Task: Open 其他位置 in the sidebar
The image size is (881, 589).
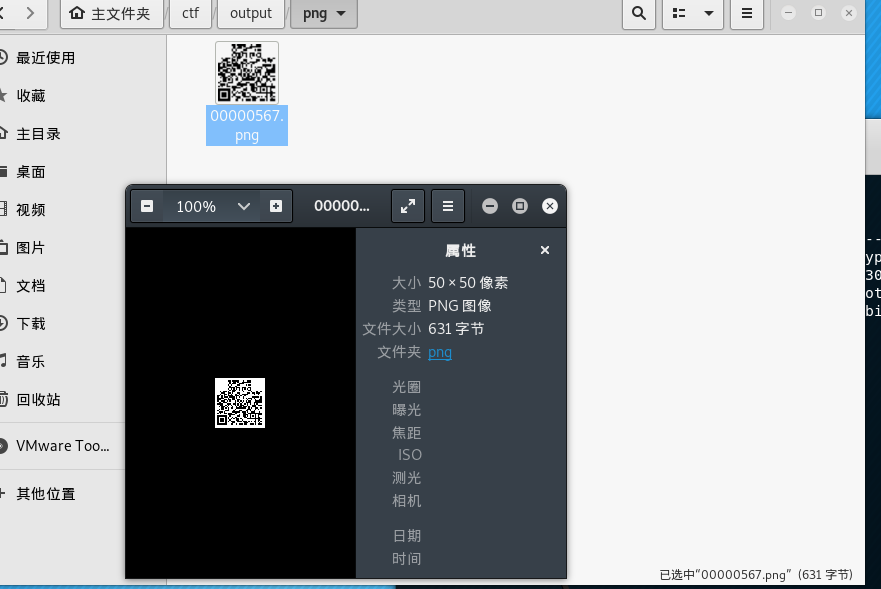Action: 45,494
